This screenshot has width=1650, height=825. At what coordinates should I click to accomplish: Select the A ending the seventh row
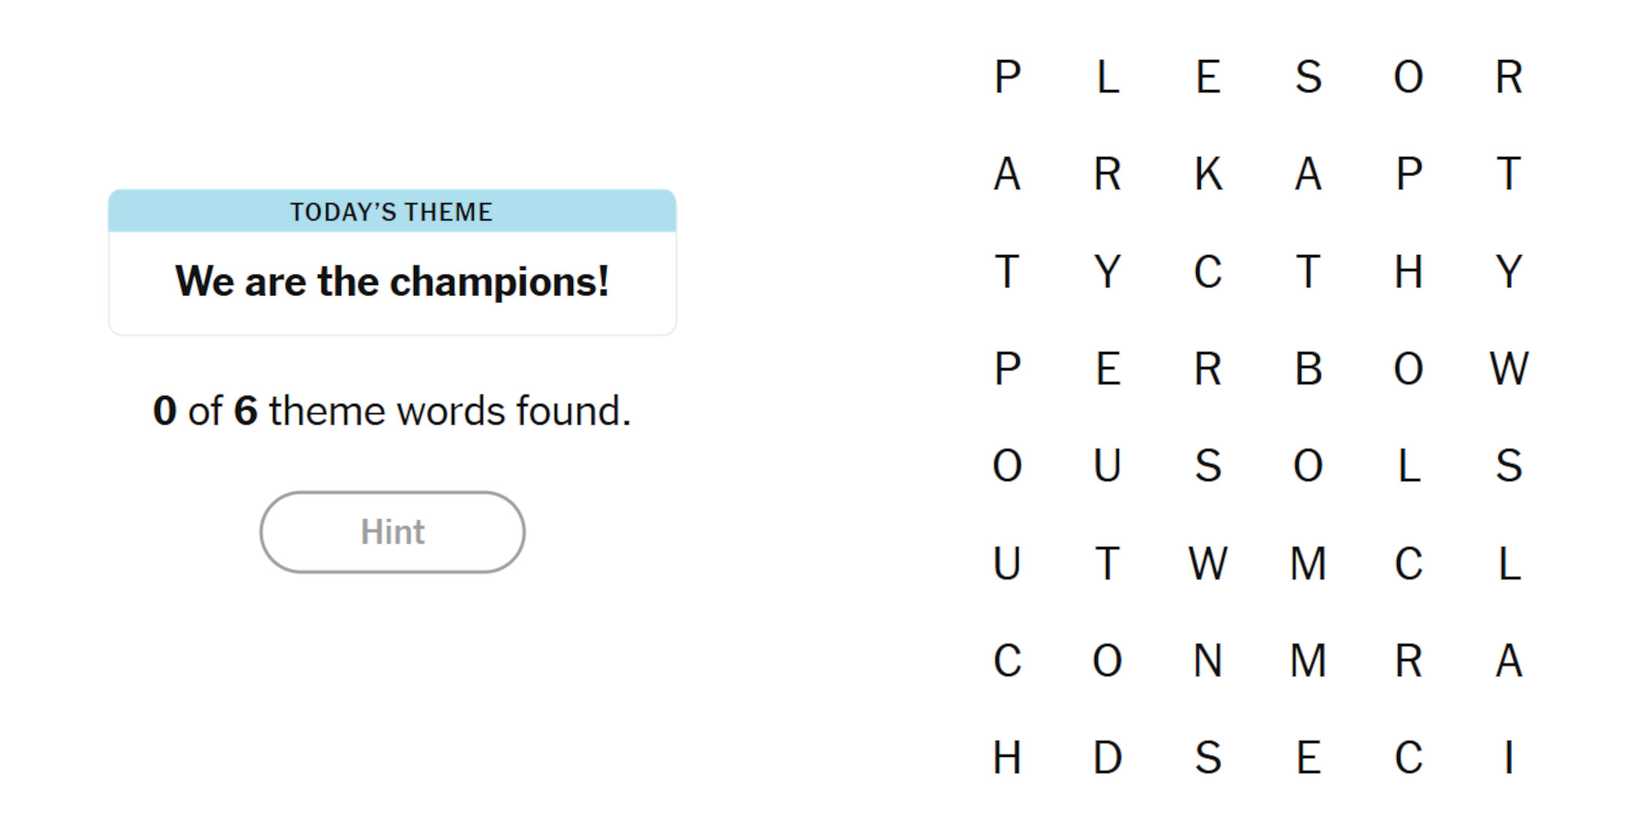(1509, 661)
